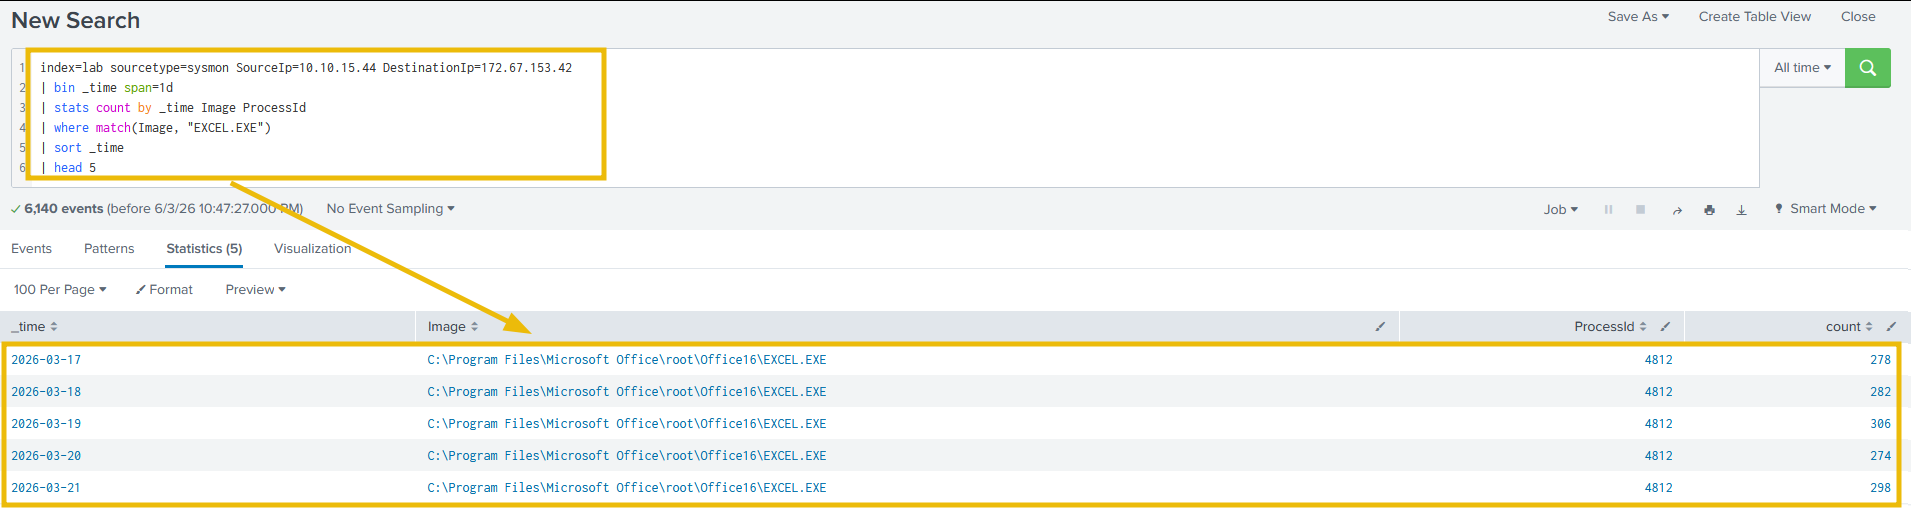This screenshot has width=1911, height=512.
Task: Click the count value 282
Action: pos(1880,392)
